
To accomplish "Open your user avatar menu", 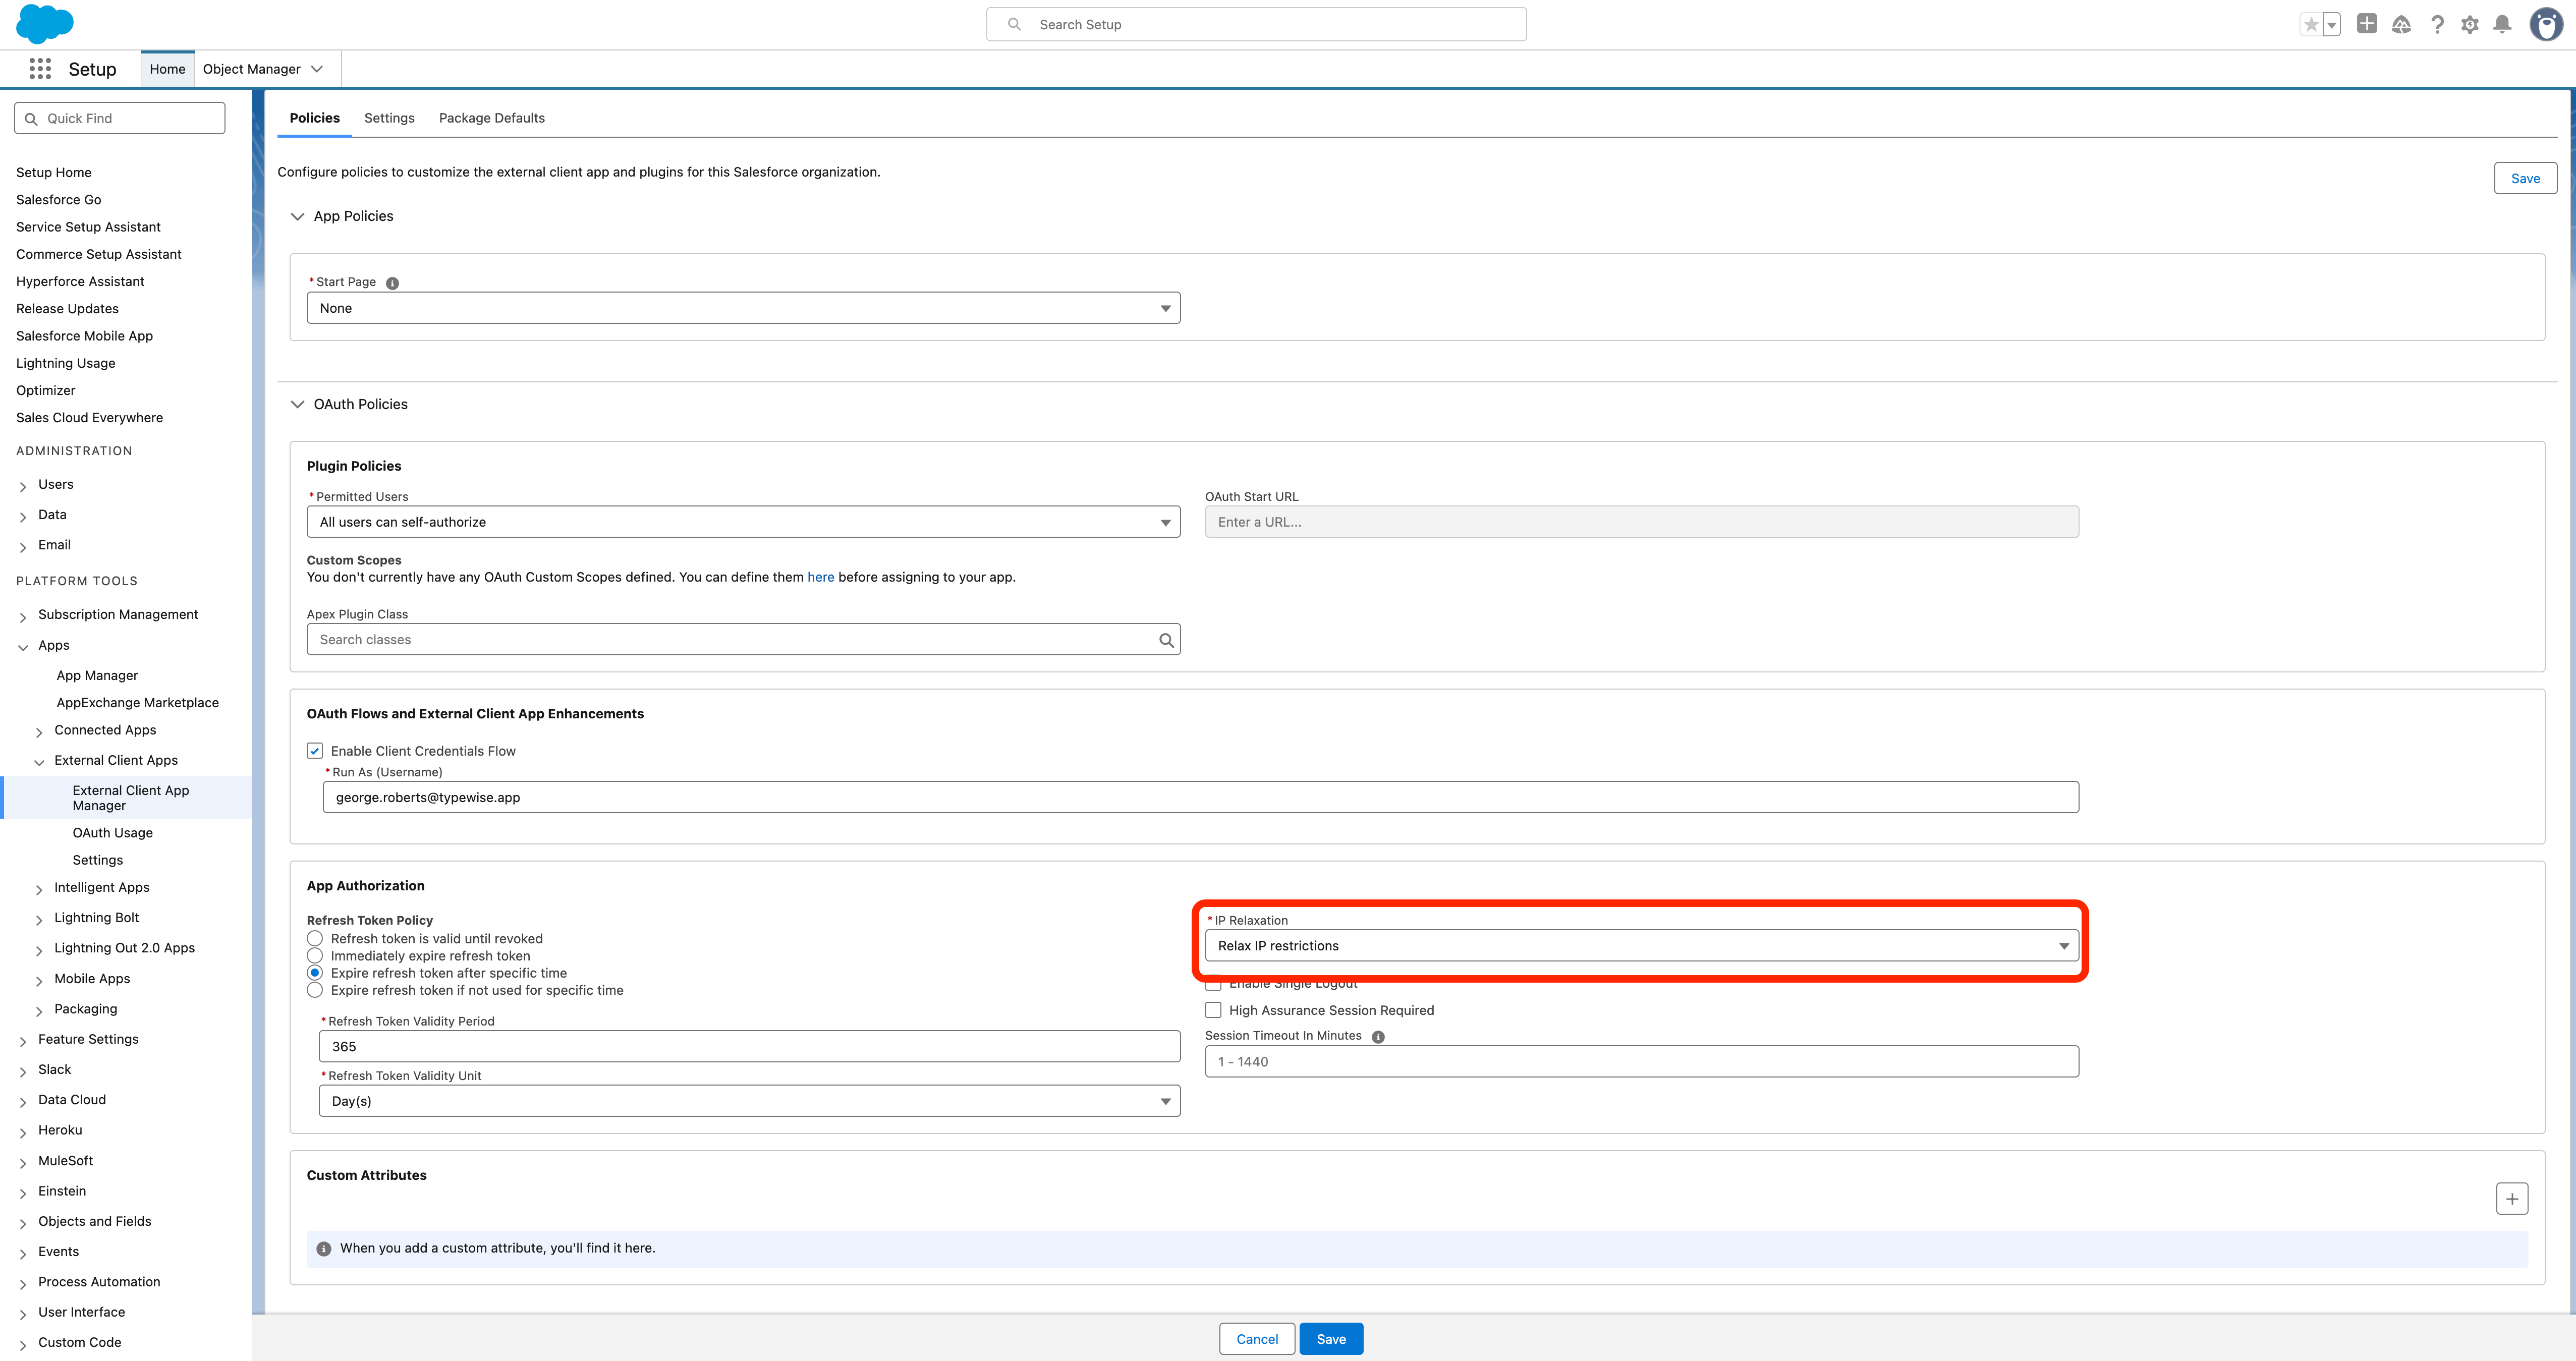I will (2545, 23).
